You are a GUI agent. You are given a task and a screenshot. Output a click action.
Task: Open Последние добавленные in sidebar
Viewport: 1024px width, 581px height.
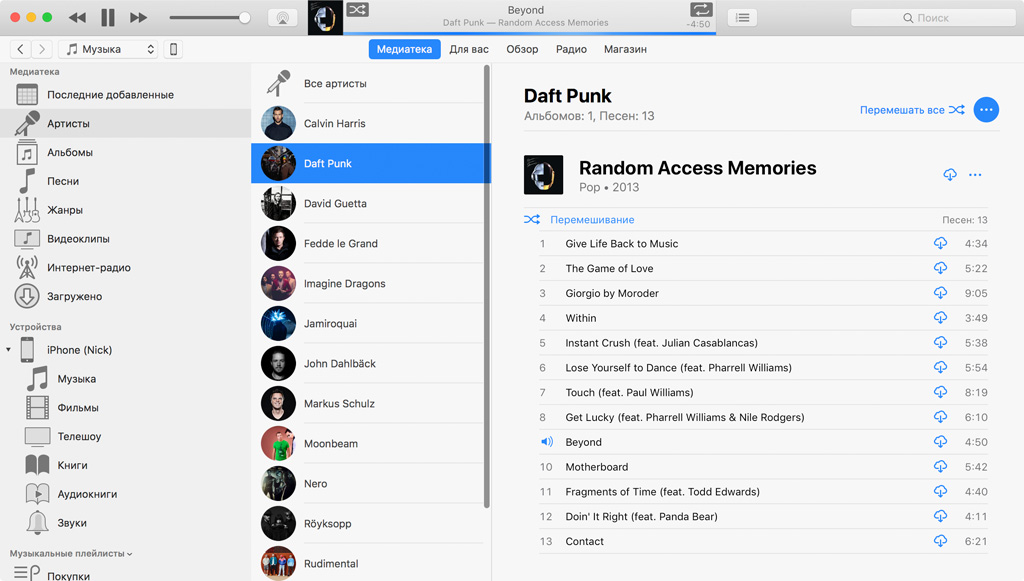[125, 95]
